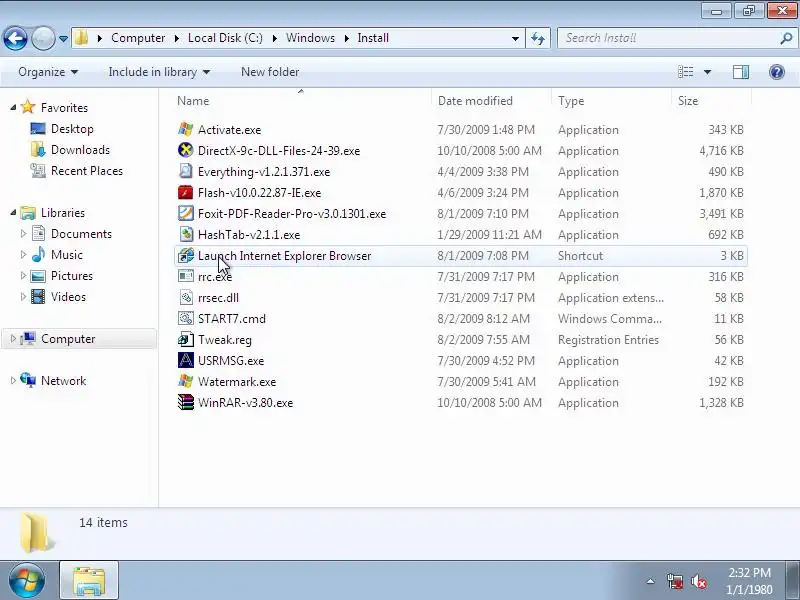Show hidden tray icons arrow

650,581
